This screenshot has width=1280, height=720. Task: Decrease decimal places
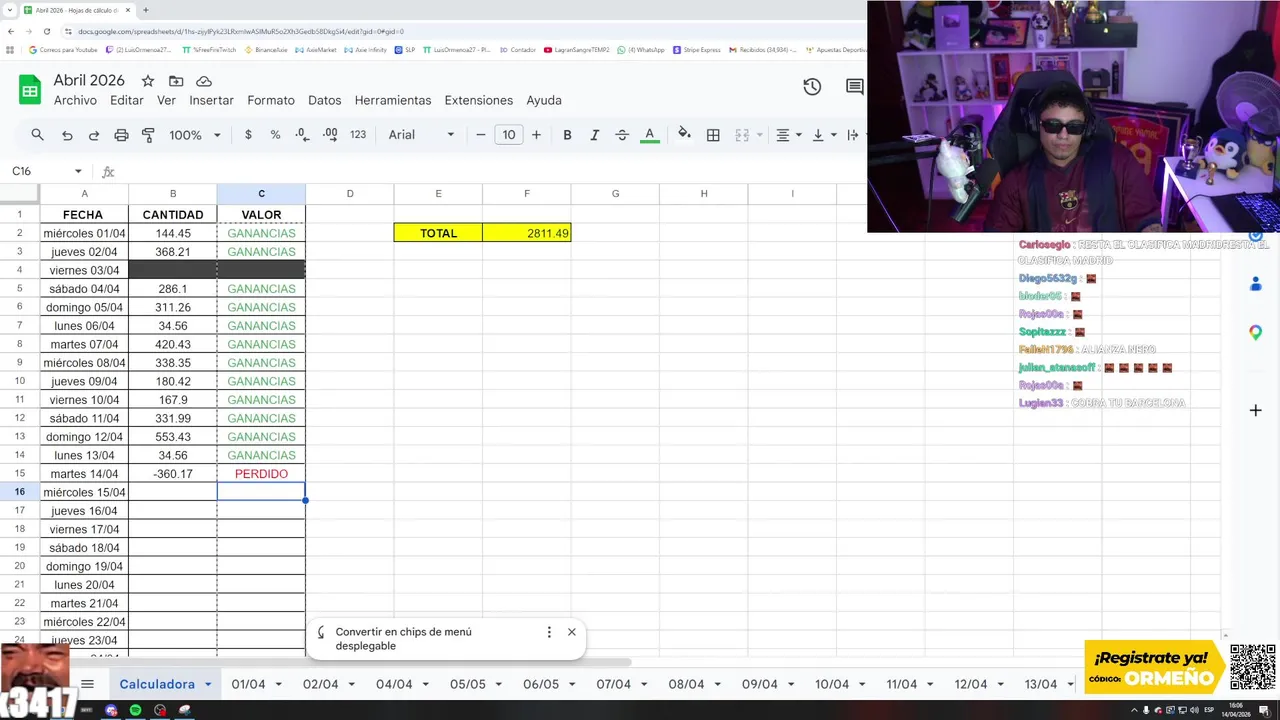(302, 135)
